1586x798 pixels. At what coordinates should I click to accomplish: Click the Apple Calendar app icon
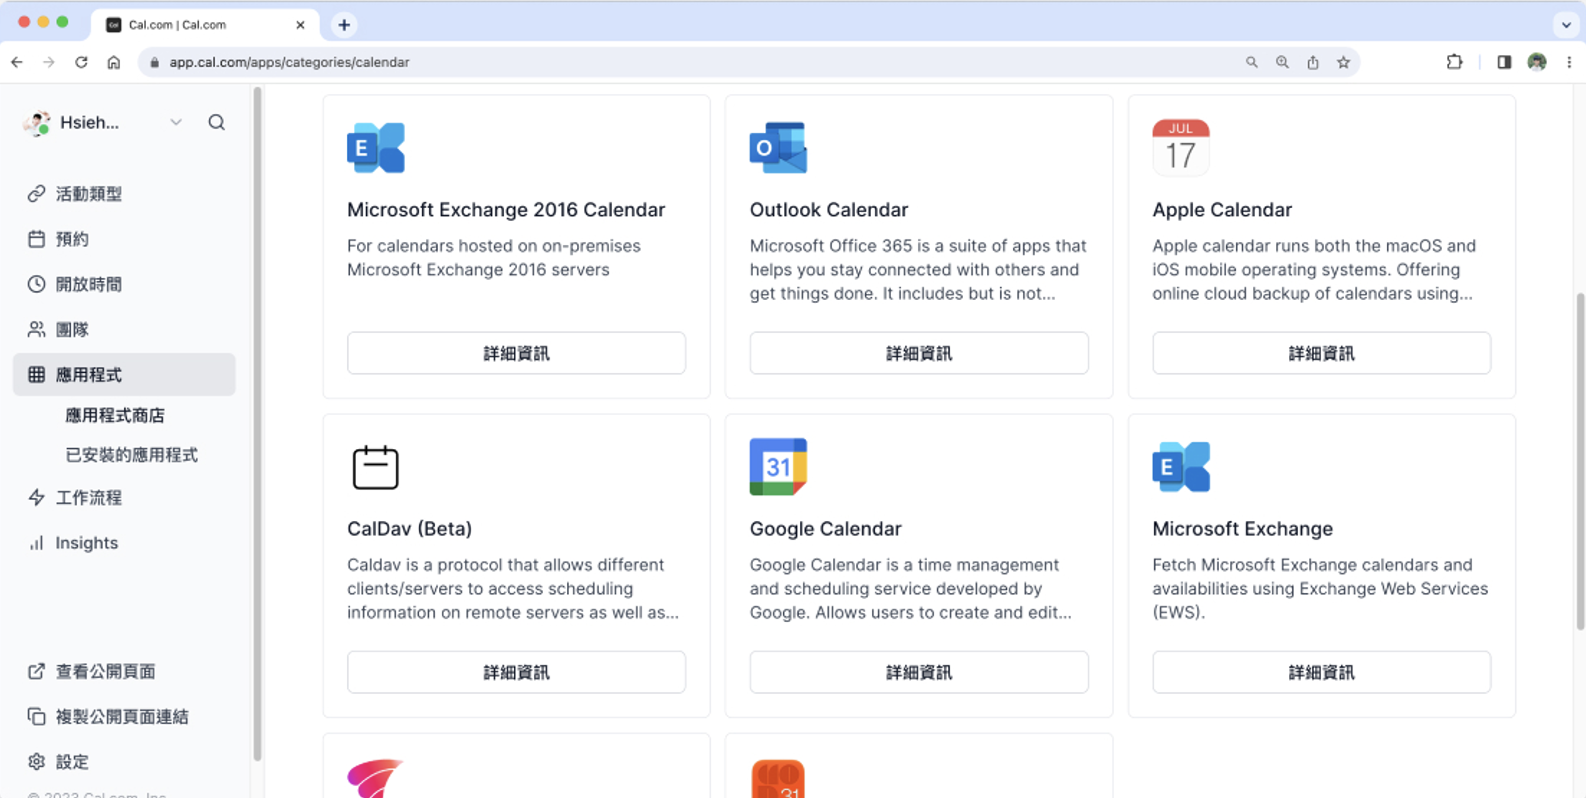tap(1181, 148)
